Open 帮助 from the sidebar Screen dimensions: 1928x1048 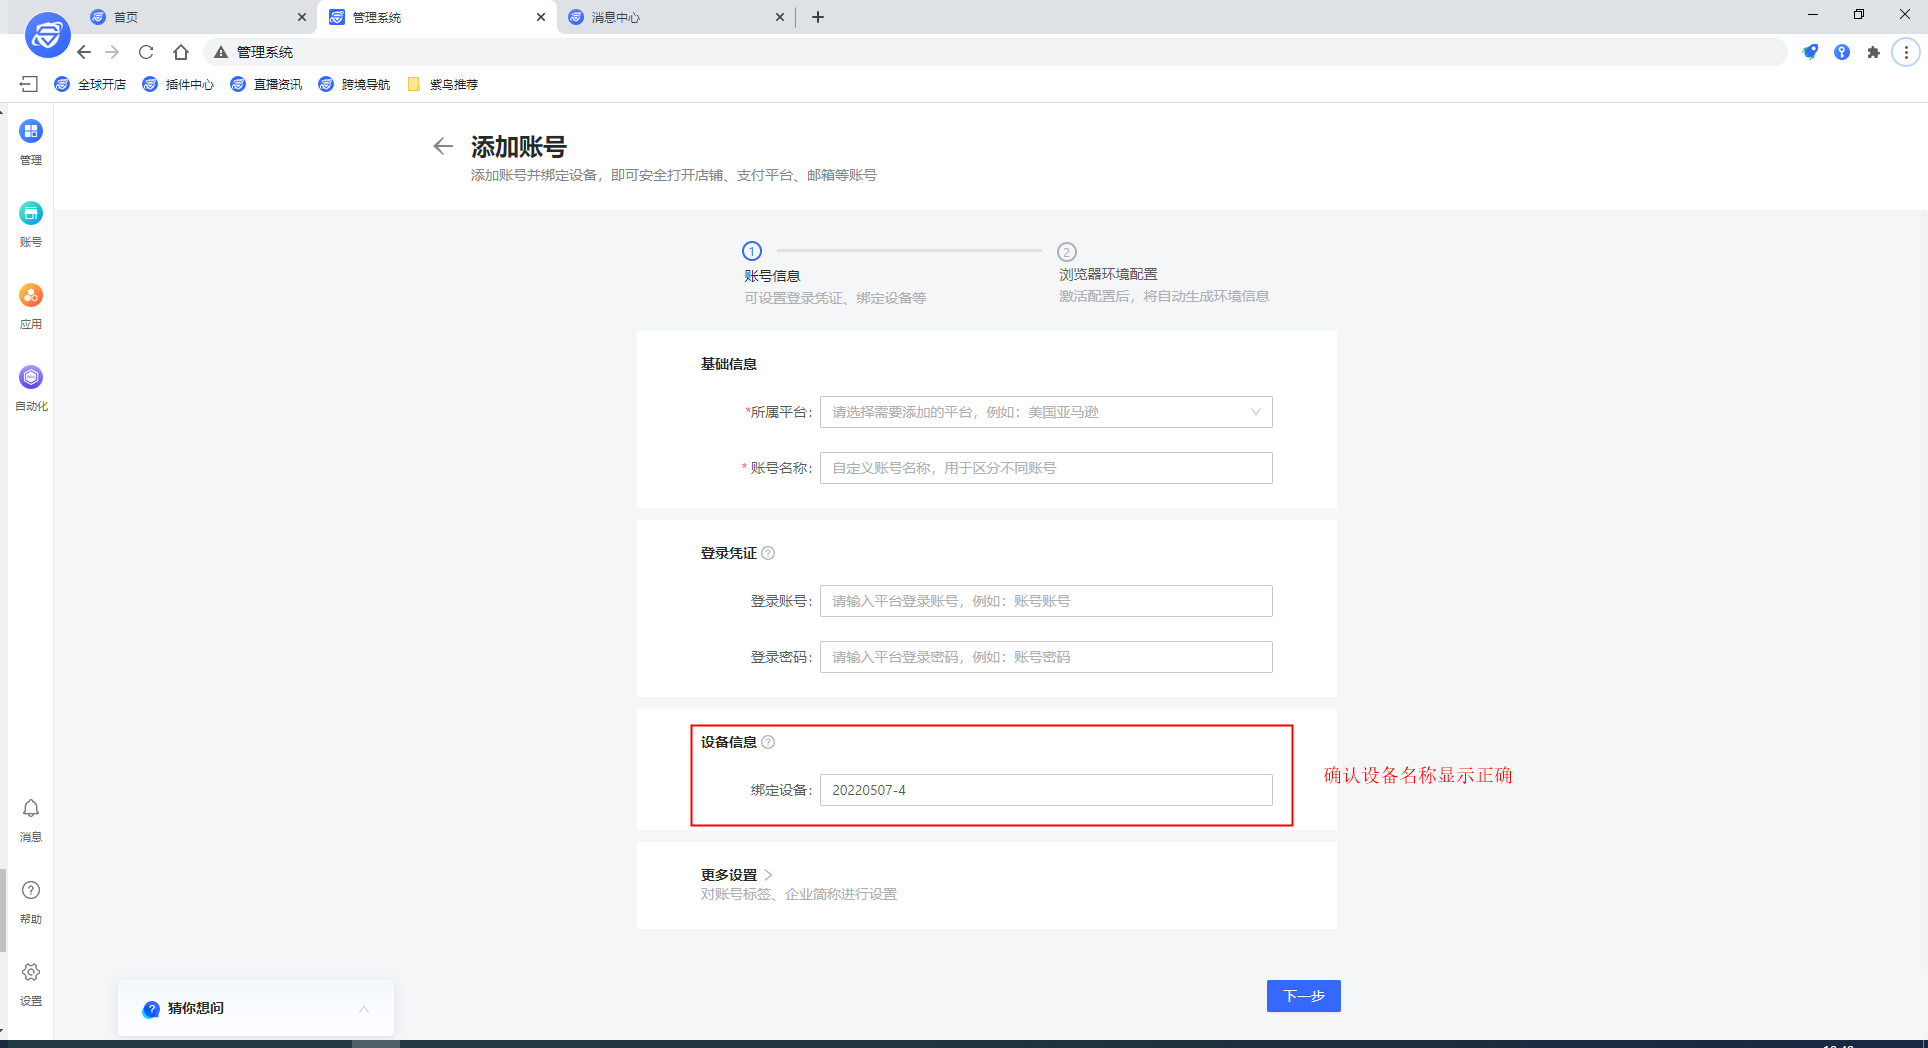coord(30,900)
